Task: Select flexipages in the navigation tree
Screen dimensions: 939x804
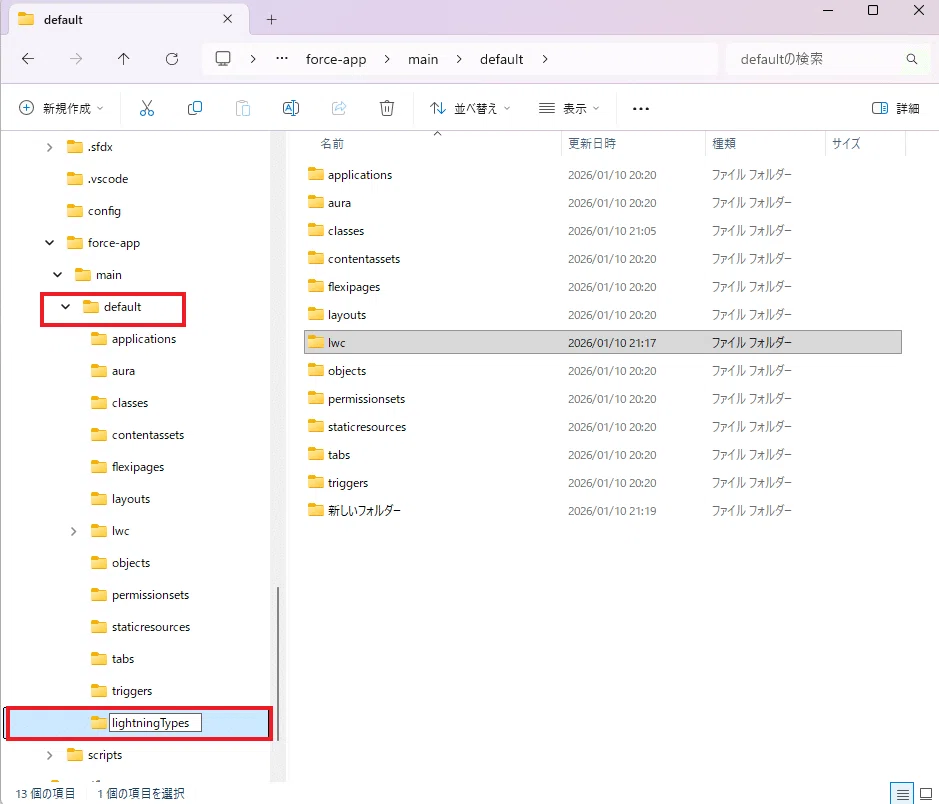Action: (137, 467)
